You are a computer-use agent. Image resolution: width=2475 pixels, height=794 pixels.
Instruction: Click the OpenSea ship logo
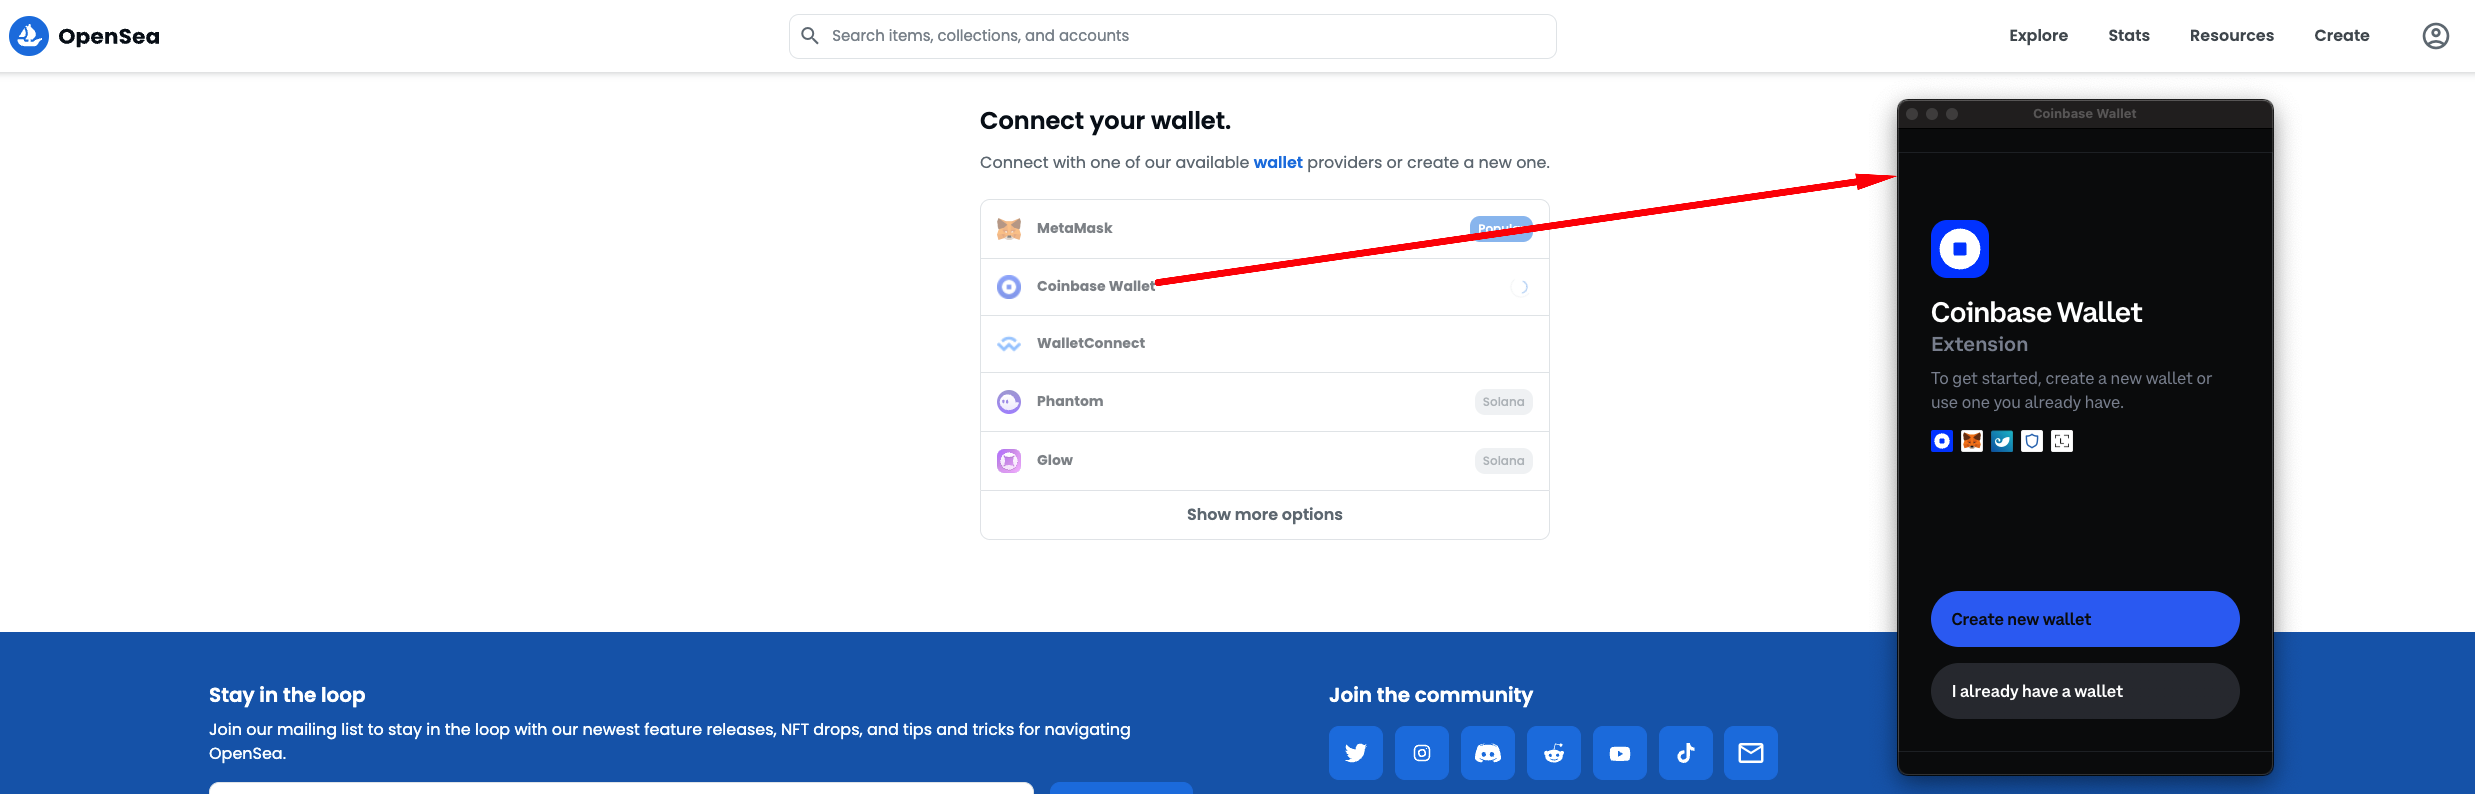(29, 36)
